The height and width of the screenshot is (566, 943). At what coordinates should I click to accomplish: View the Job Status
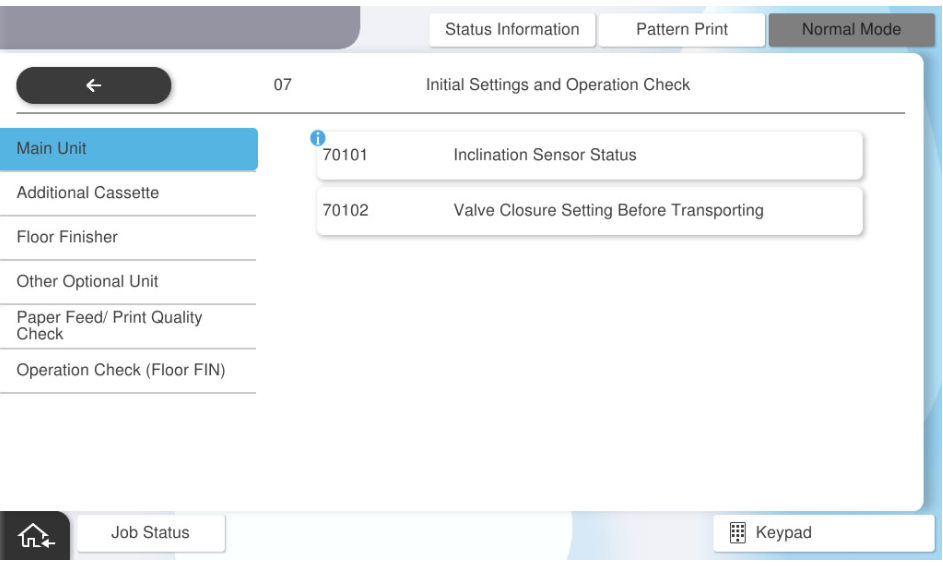coord(151,533)
